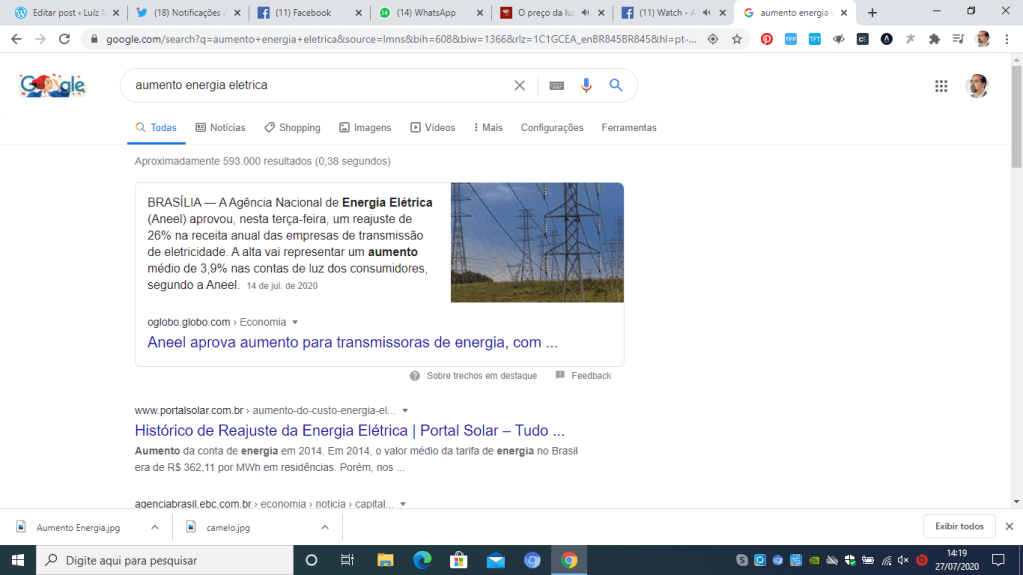This screenshot has height=575, width=1023.
Task: Expand the portalsolar.com.br result options arrow
Action: tap(405, 411)
